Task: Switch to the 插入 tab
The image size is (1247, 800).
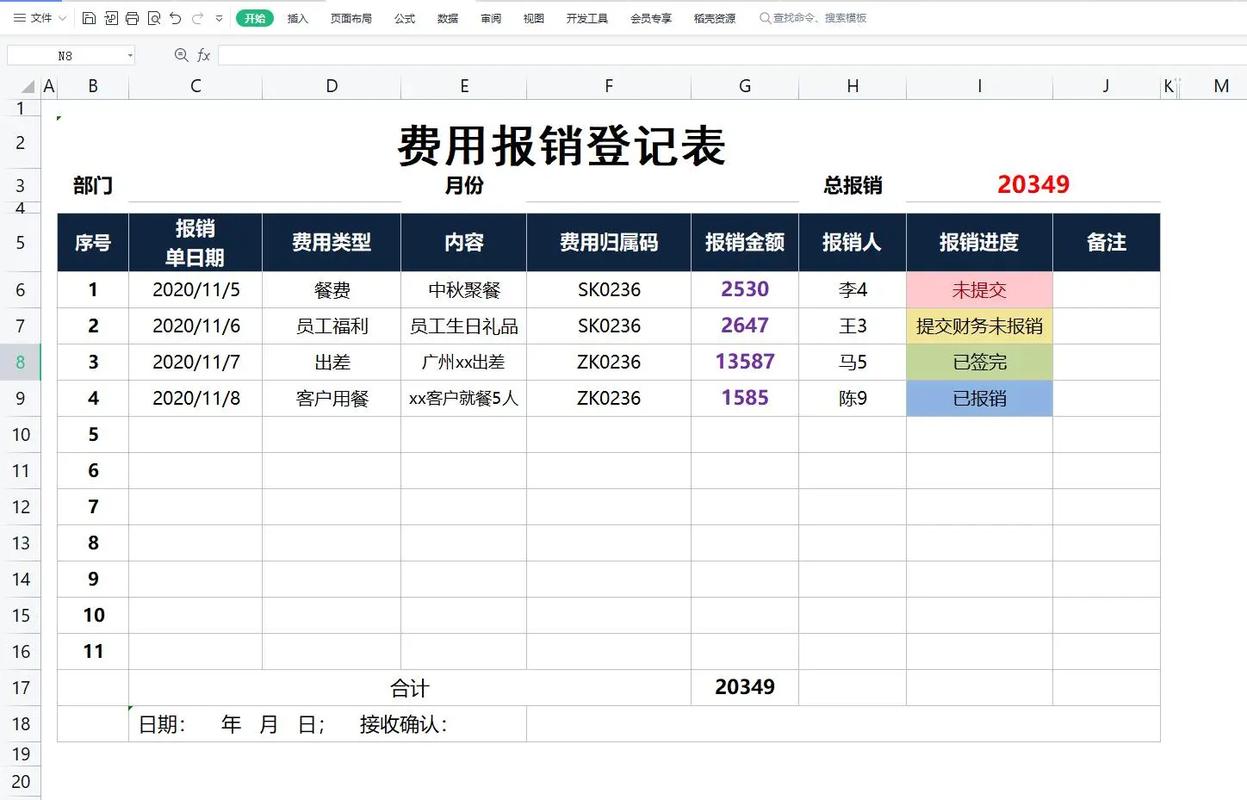Action: pyautogui.click(x=298, y=18)
